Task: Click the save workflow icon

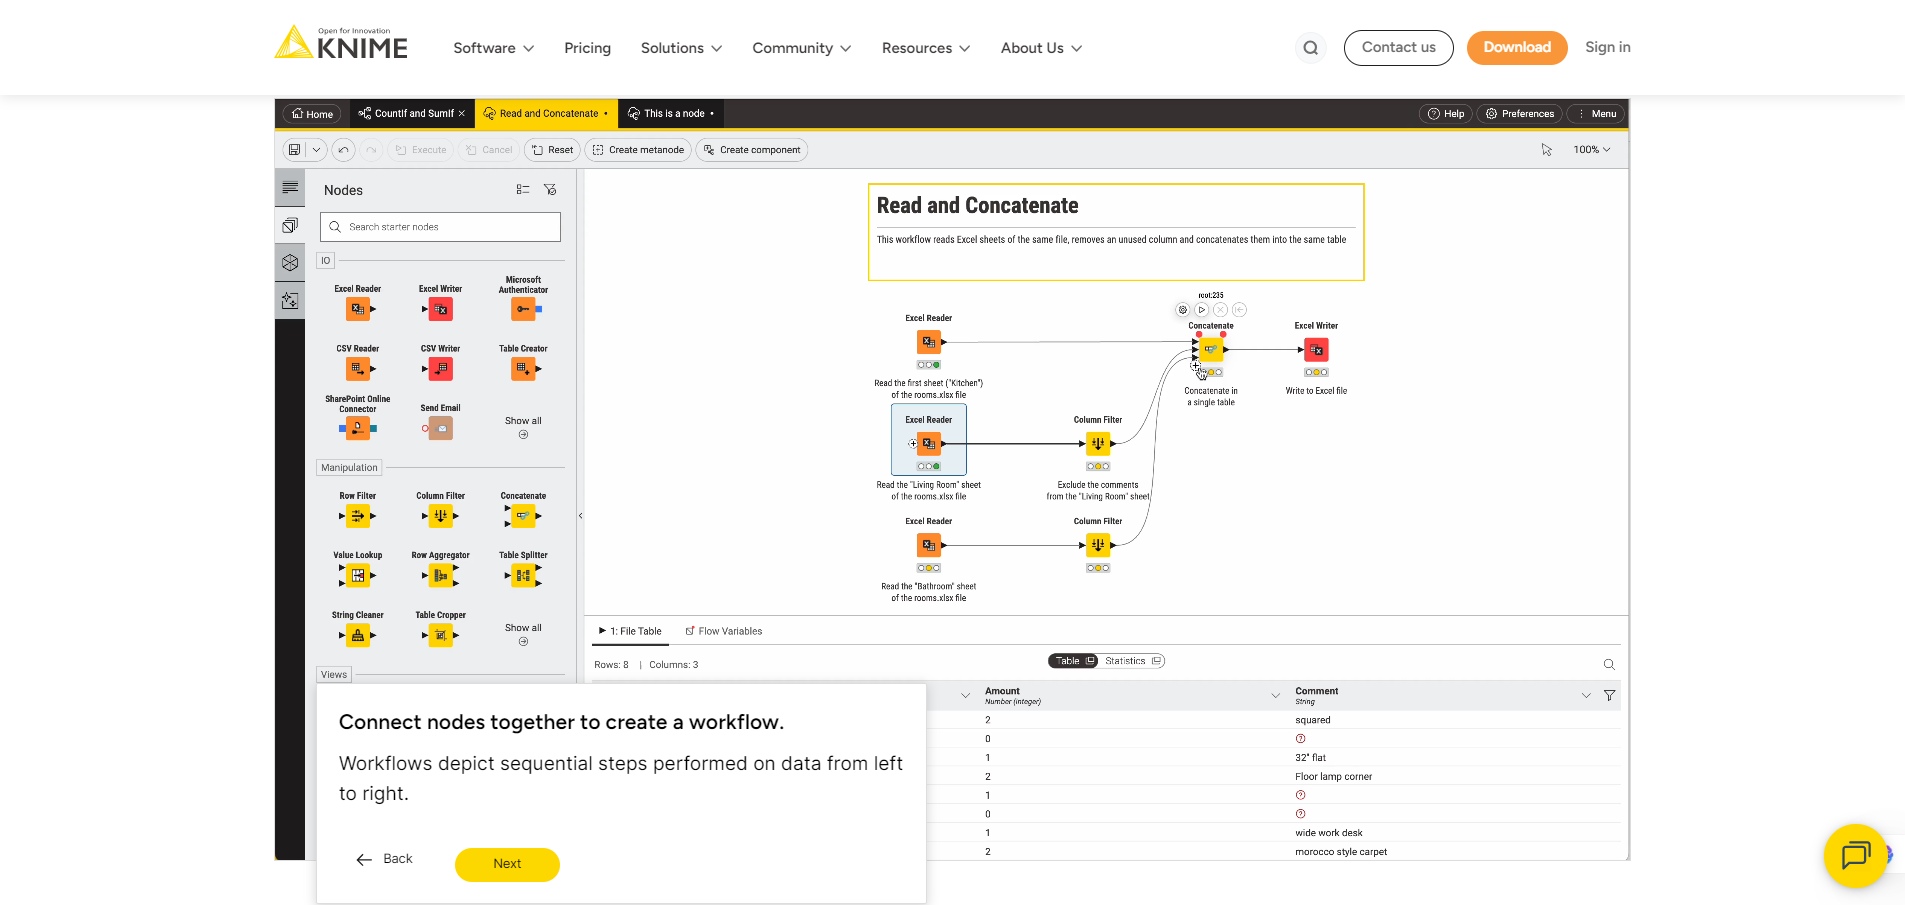Action: click(294, 150)
